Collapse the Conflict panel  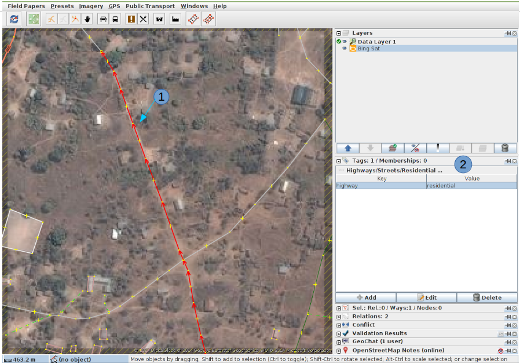click(339, 325)
